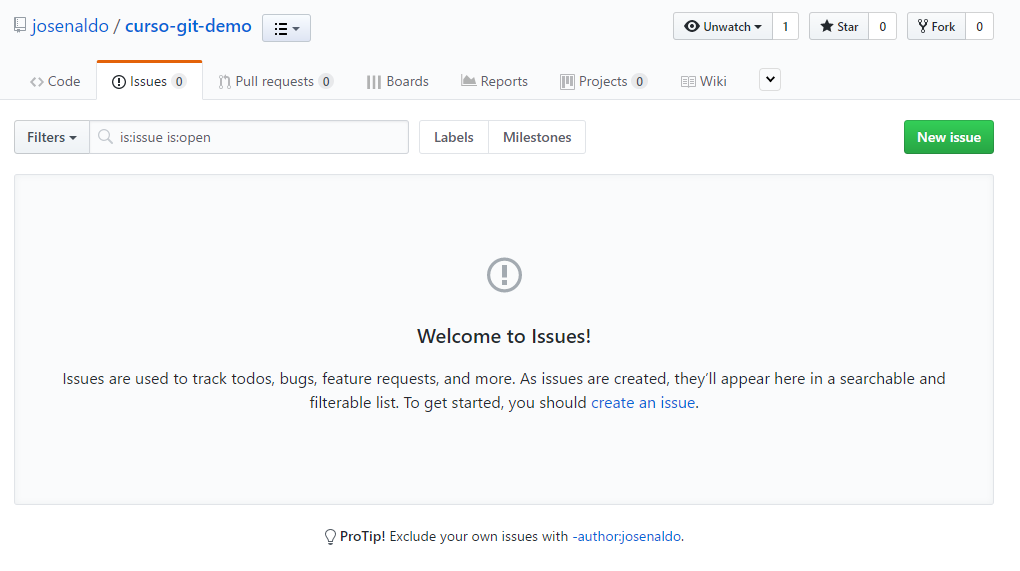Open the Wiki tab
Viewport: 1020px width, 571px height.
(703, 81)
